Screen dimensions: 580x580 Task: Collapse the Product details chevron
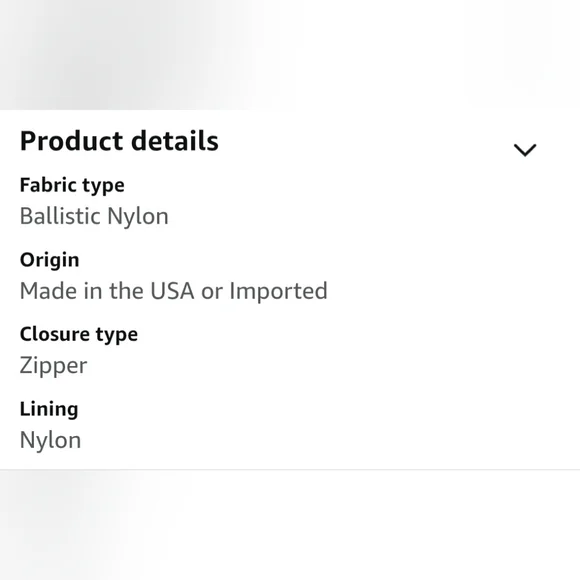tap(525, 150)
